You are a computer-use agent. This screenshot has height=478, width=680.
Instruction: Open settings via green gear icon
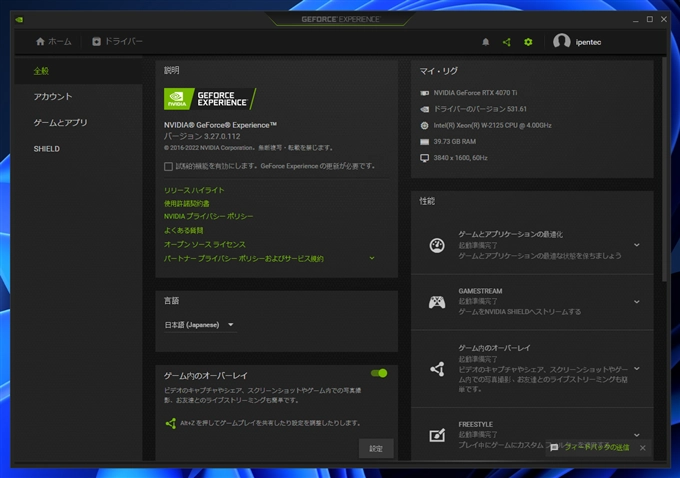click(528, 42)
